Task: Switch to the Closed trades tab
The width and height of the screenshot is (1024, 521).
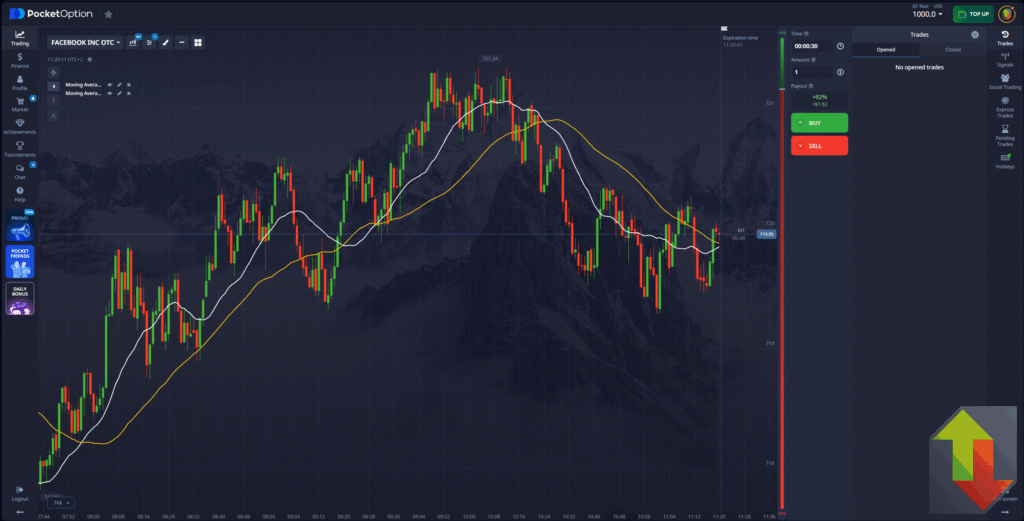Action: tap(953, 50)
